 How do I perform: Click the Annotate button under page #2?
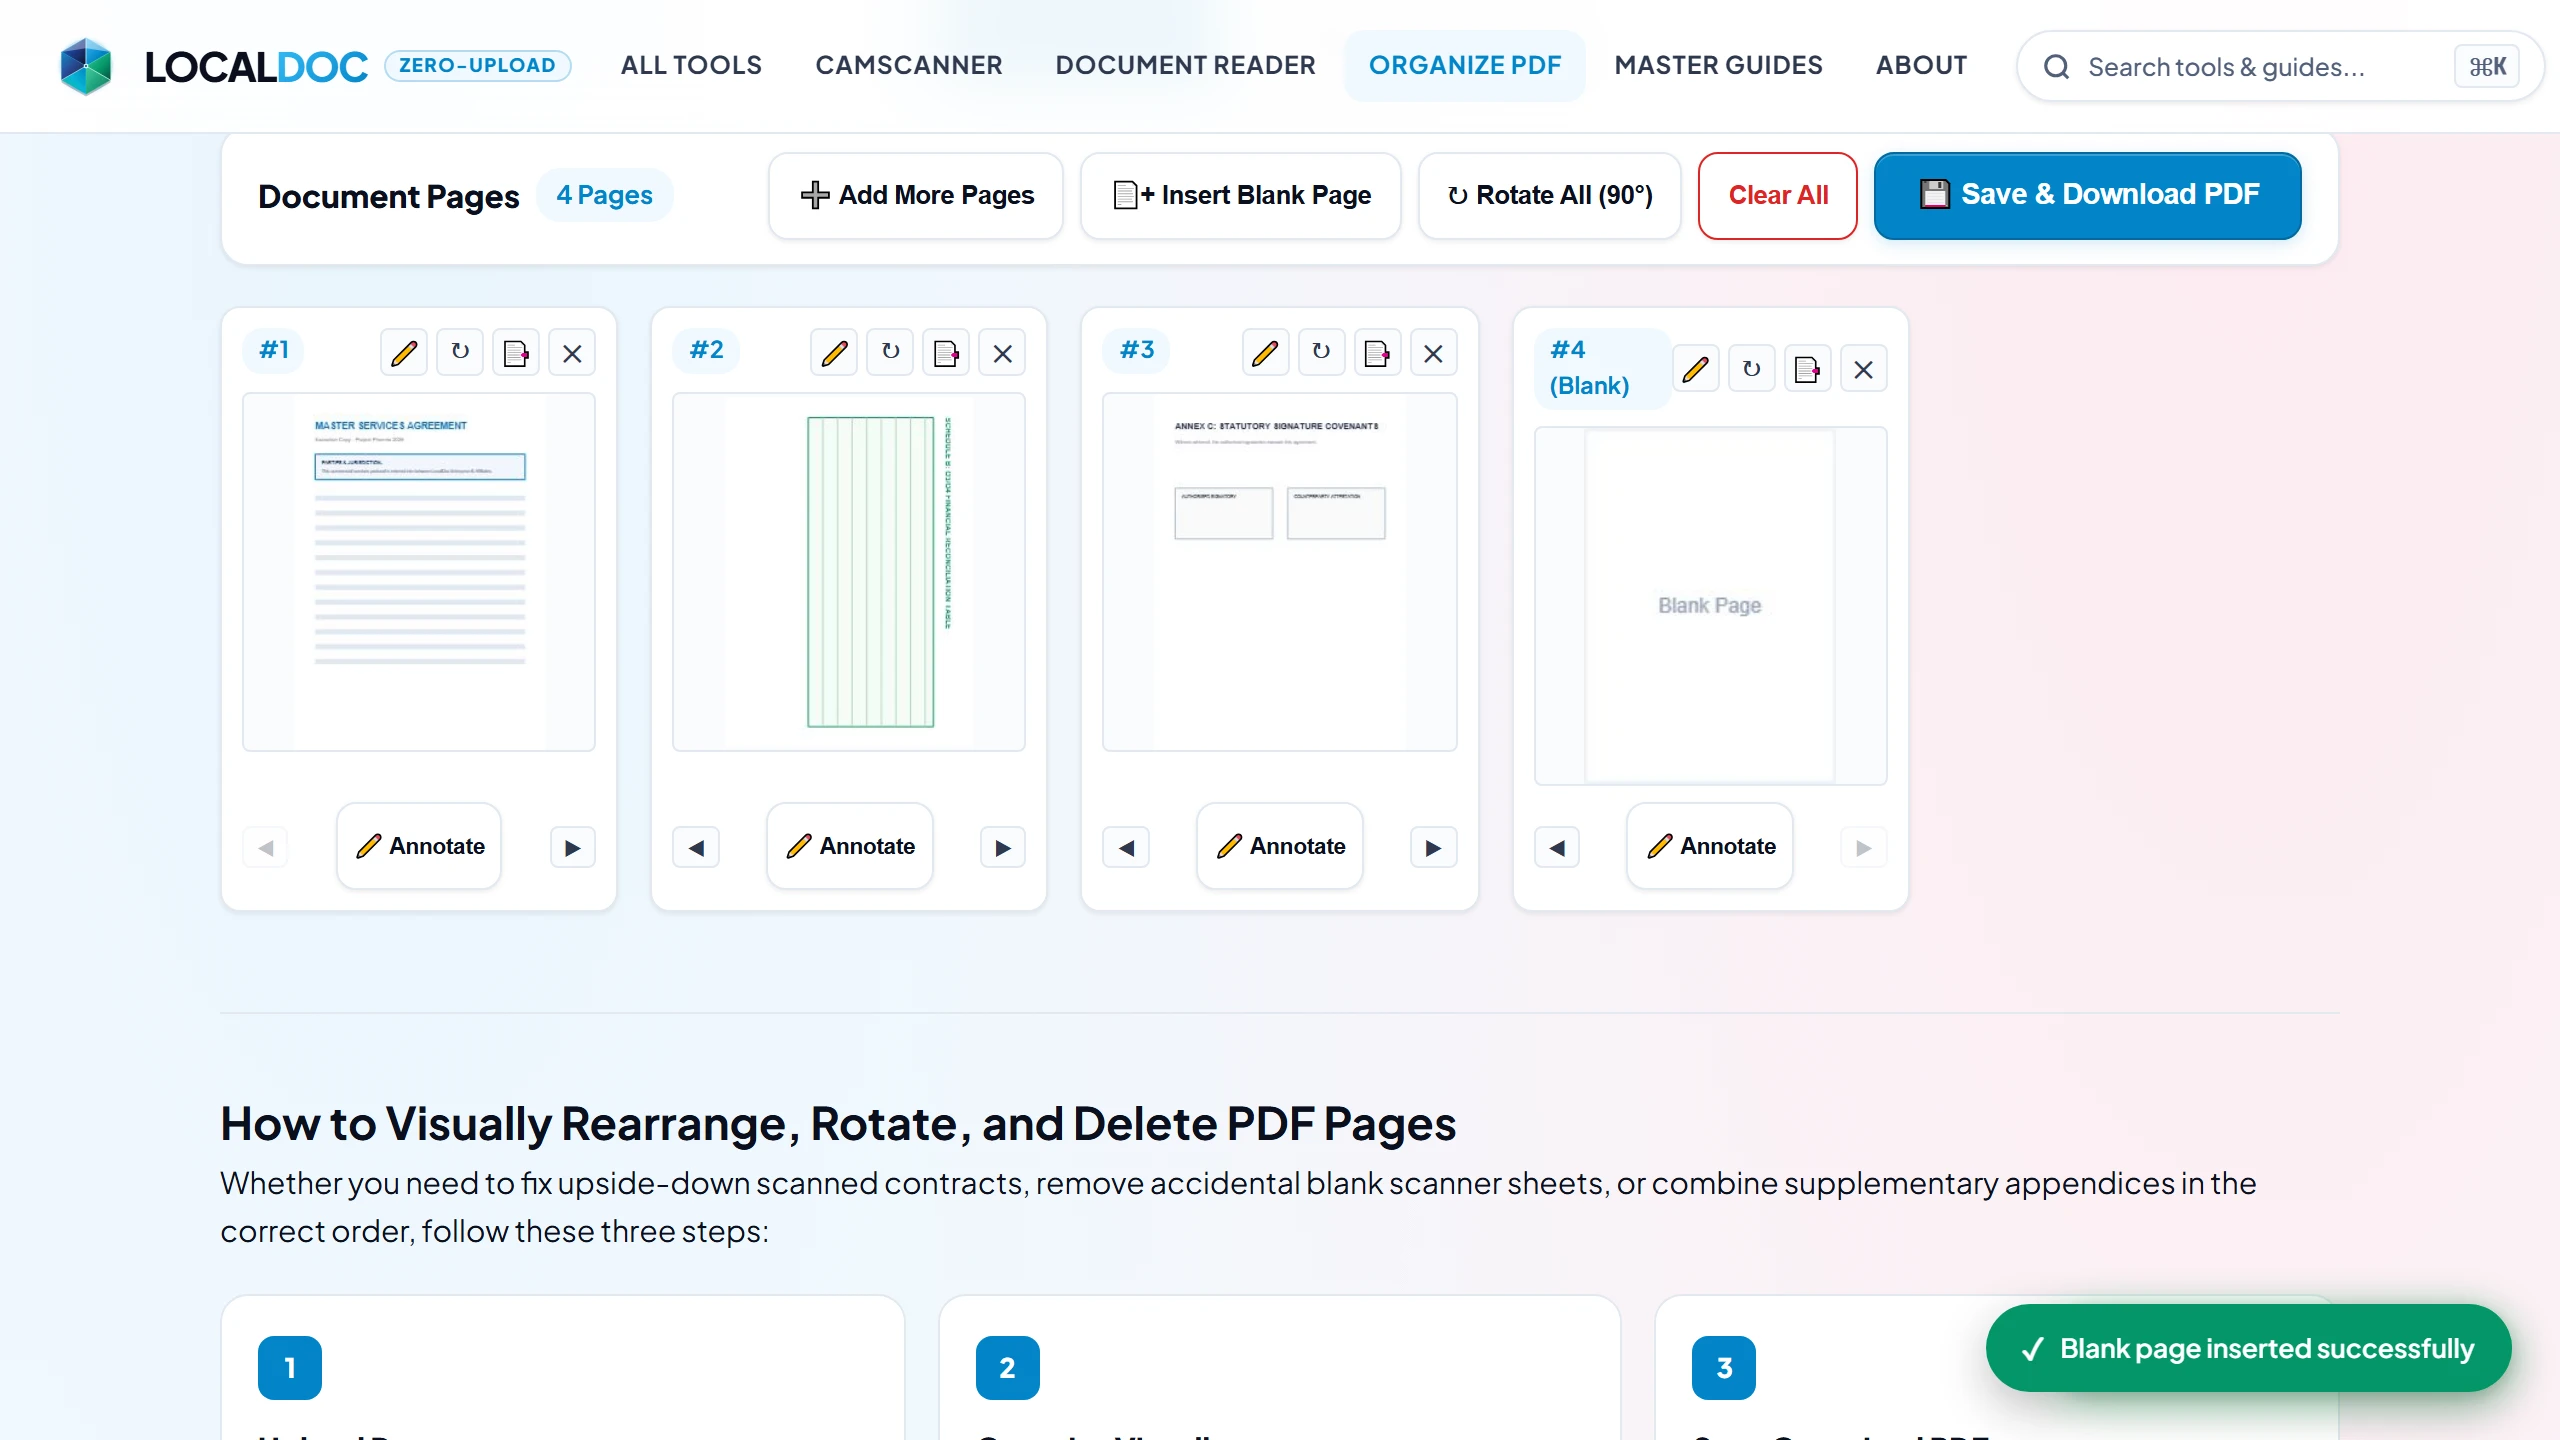click(850, 846)
